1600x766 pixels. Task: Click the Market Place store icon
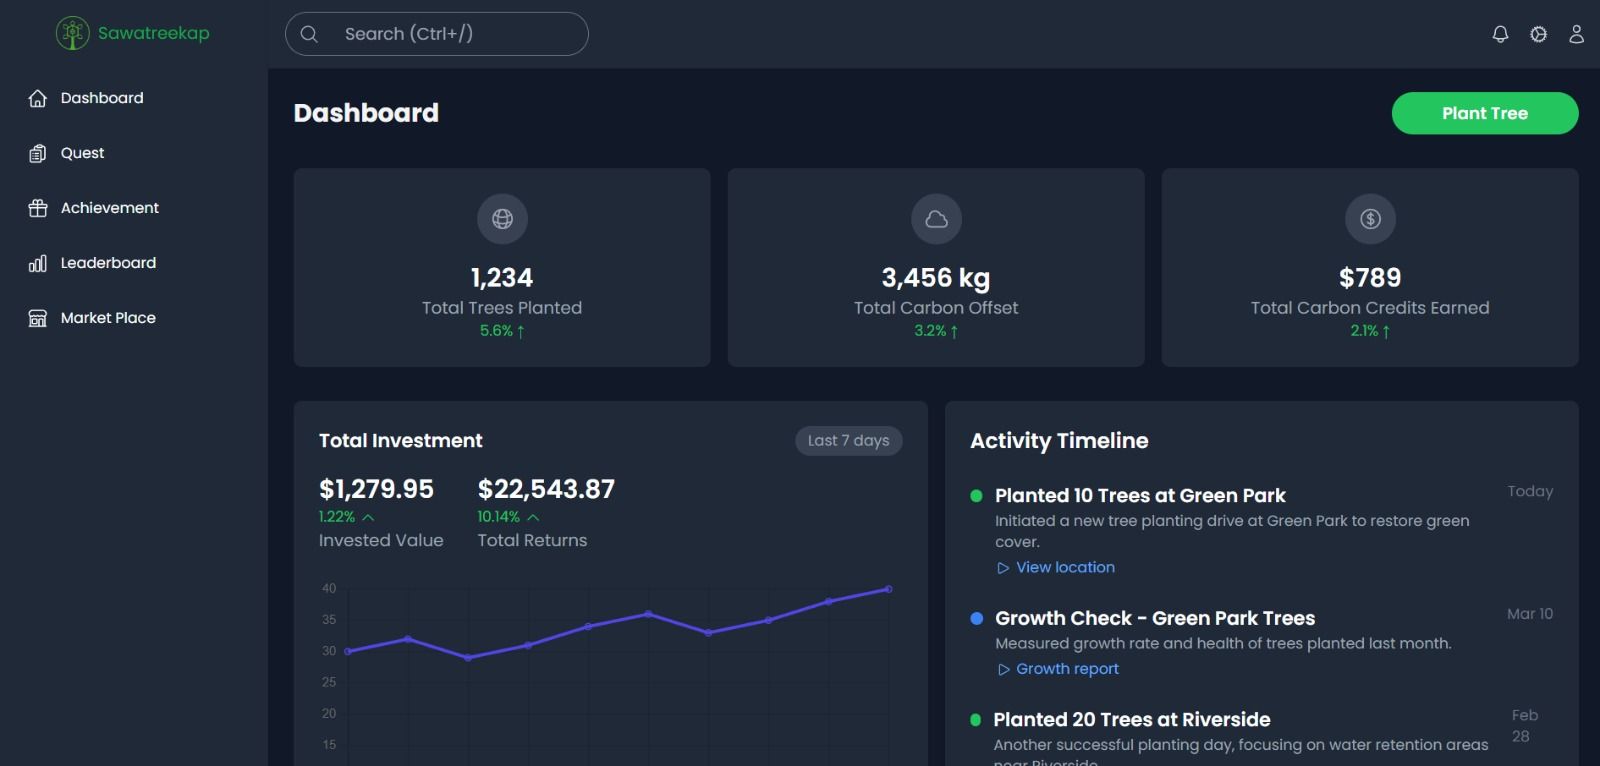tap(38, 318)
